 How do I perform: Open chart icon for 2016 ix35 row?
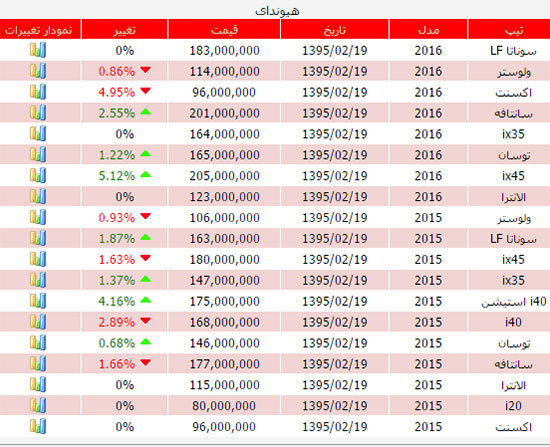(38, 134)
